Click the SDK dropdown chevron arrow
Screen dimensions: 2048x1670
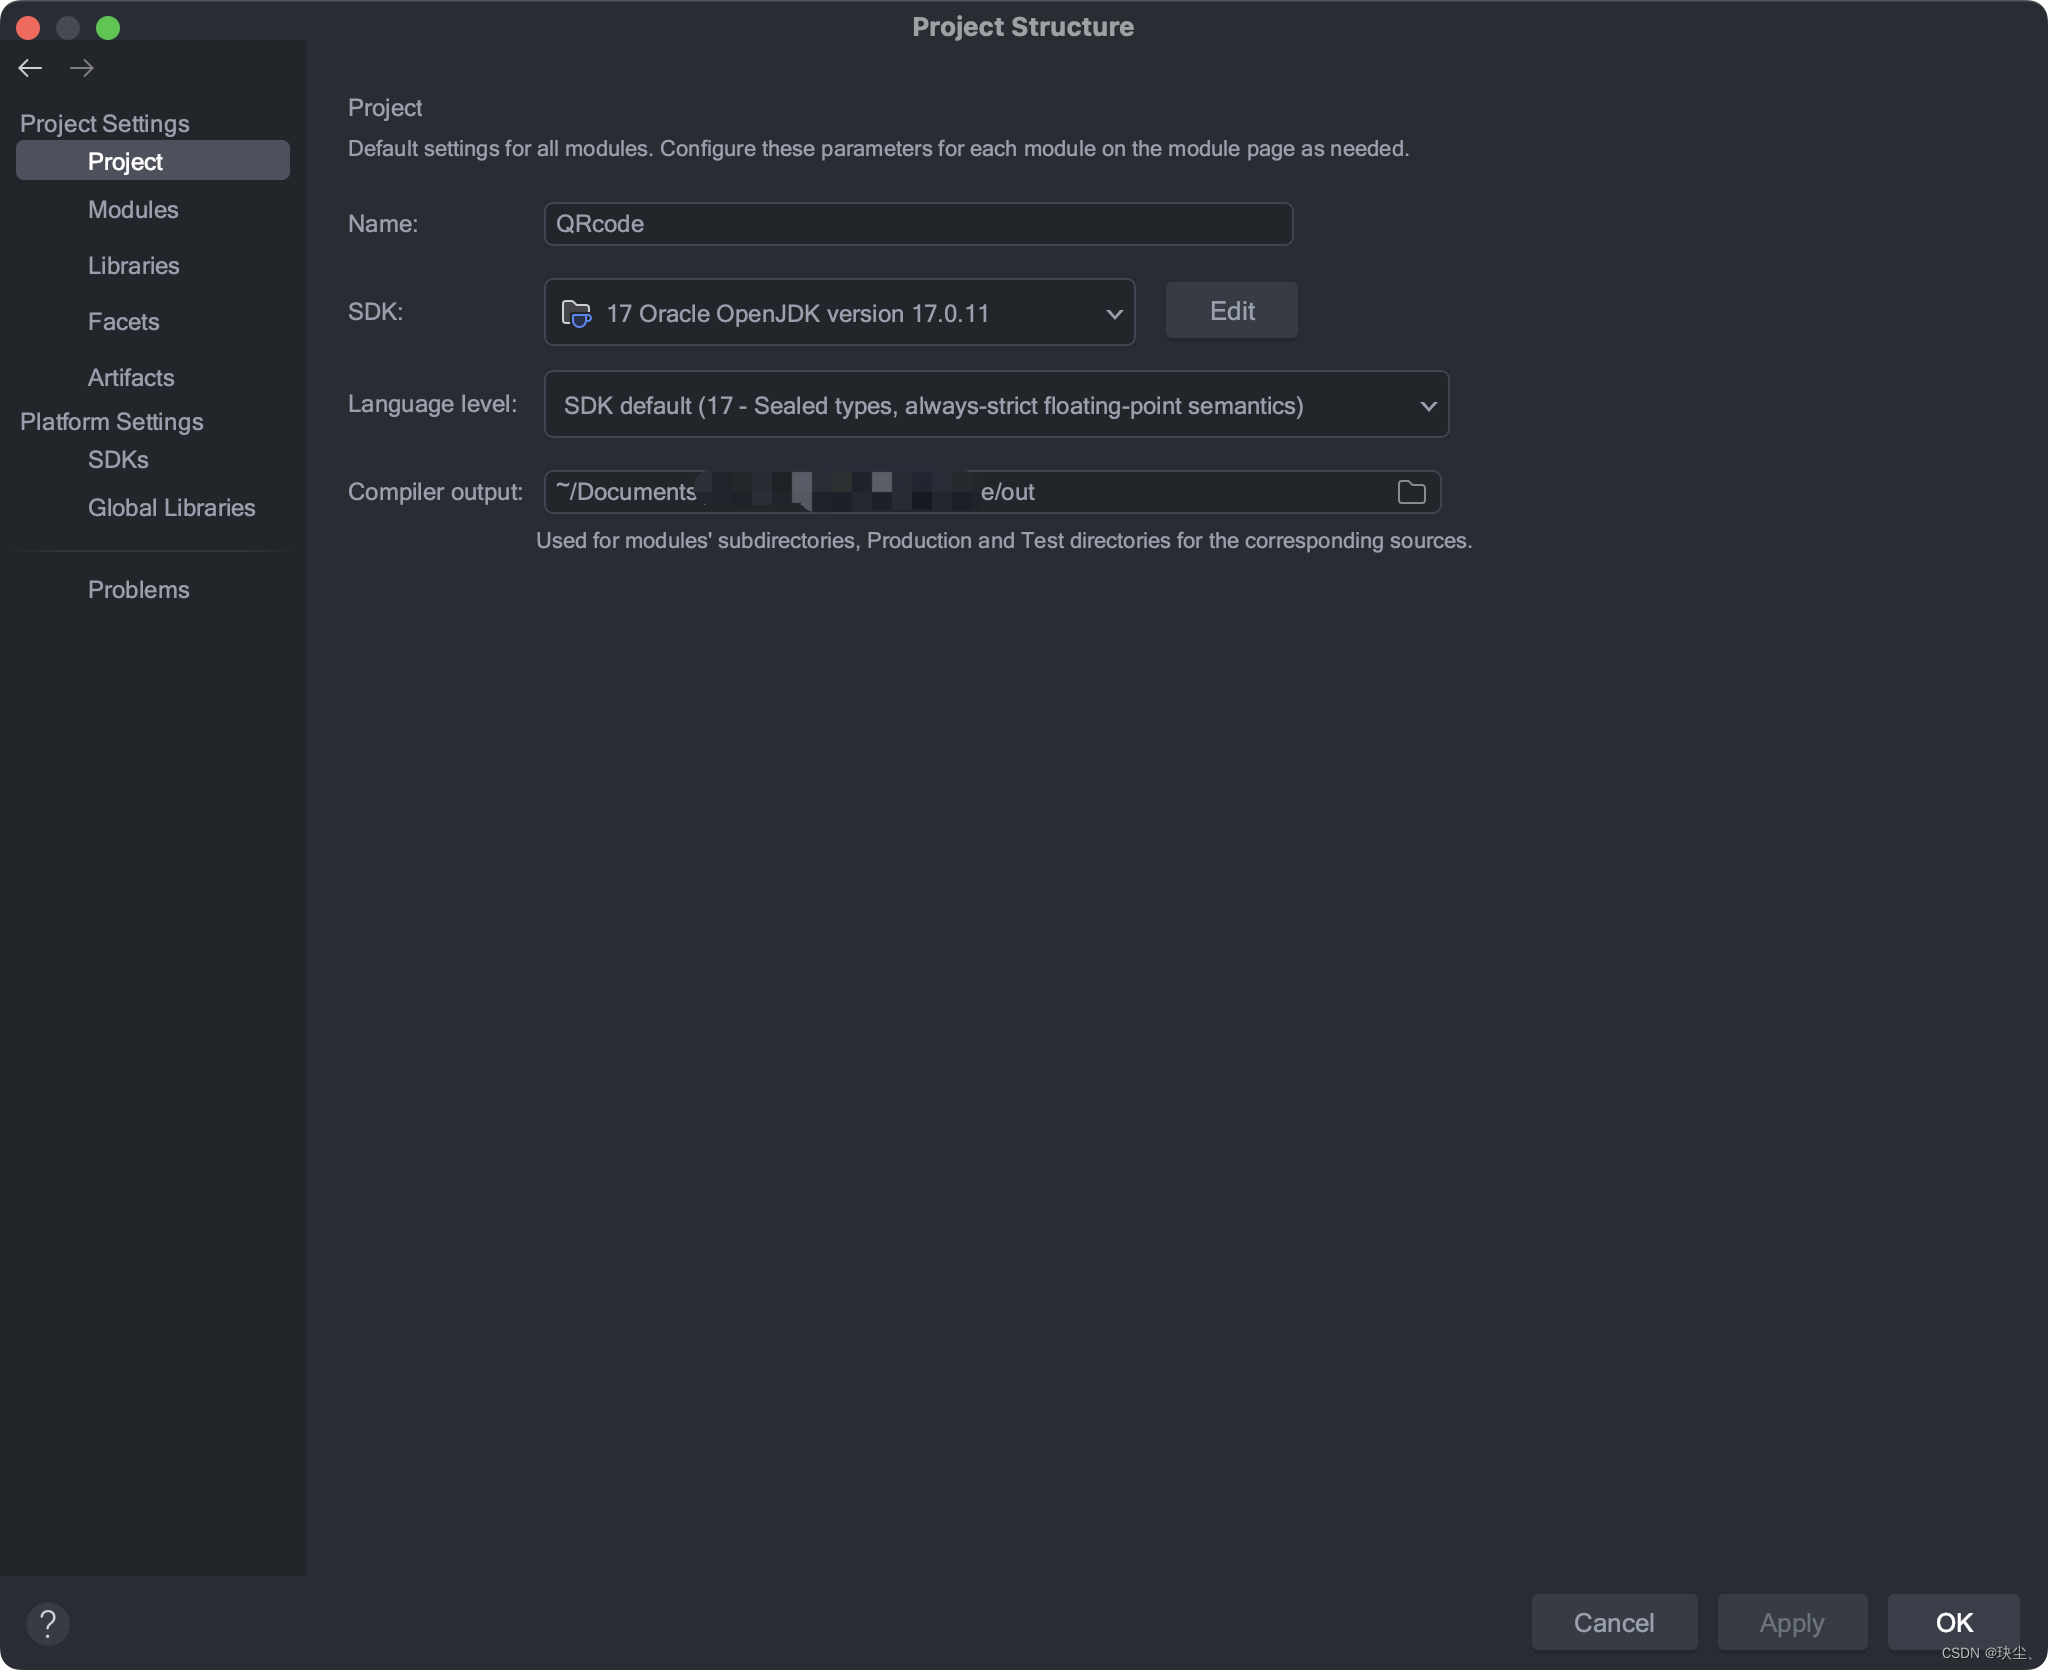(1114, 314)
